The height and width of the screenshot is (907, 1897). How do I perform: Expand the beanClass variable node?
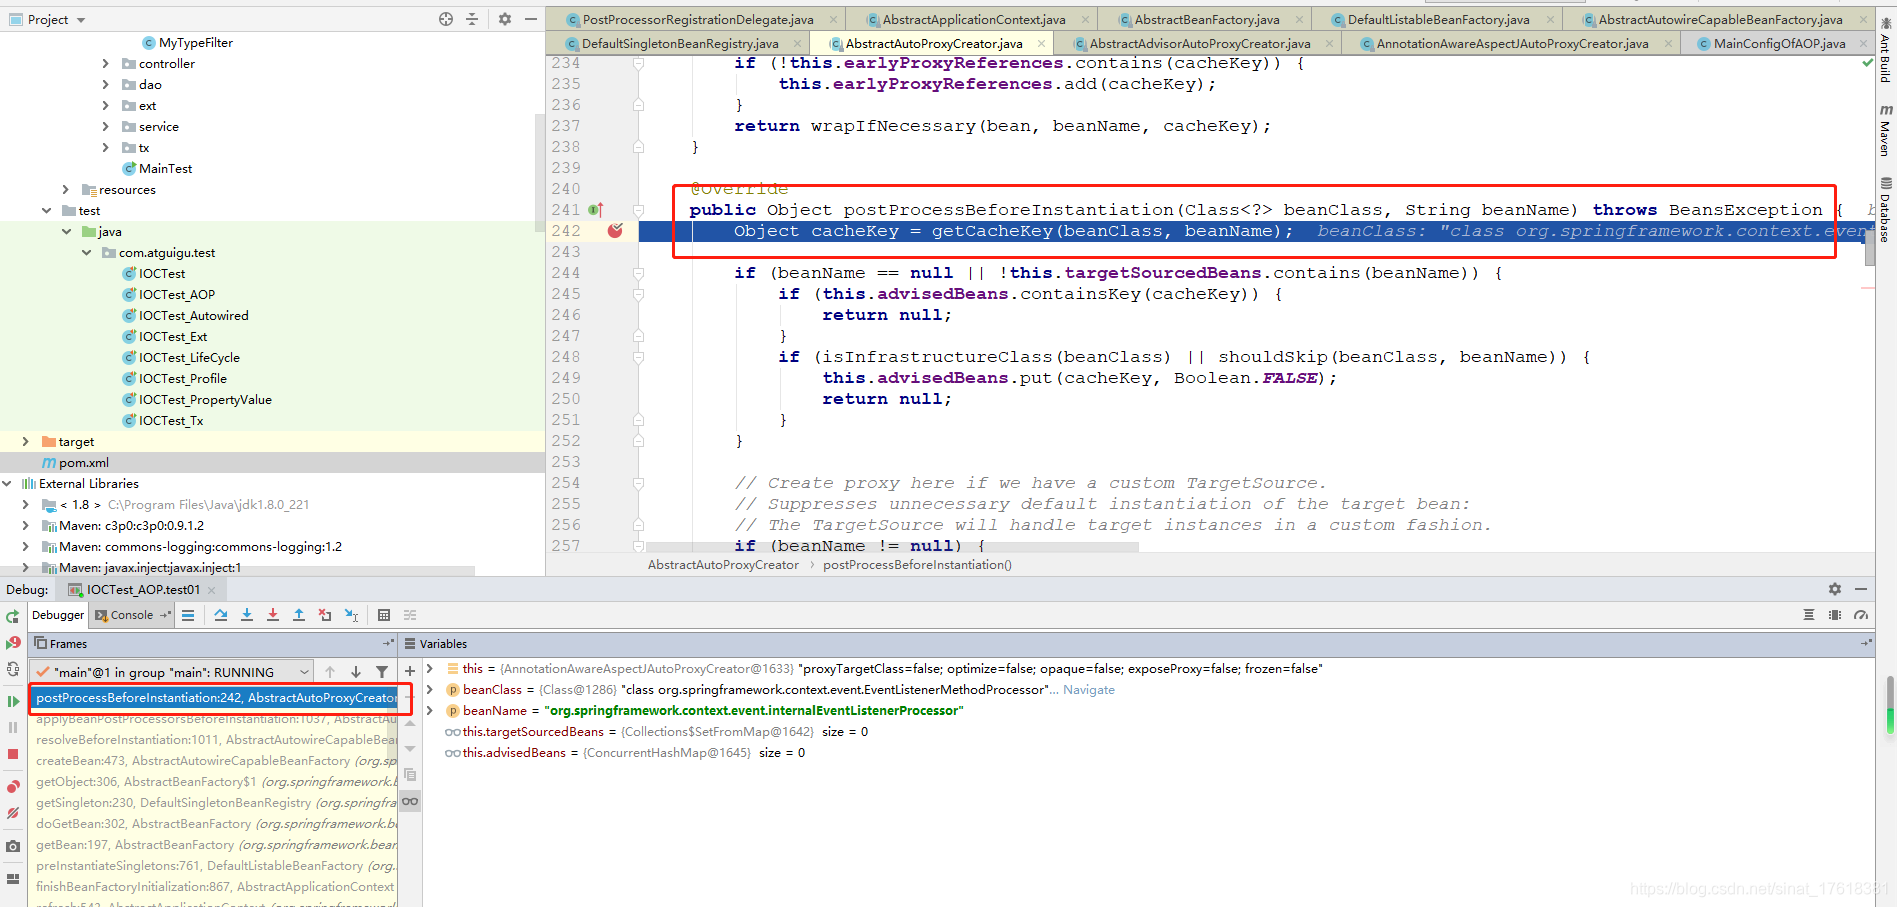point(430,689)
